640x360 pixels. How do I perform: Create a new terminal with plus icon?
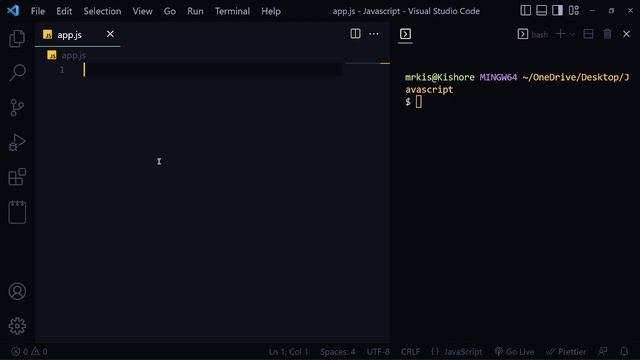tap(561, 34)
